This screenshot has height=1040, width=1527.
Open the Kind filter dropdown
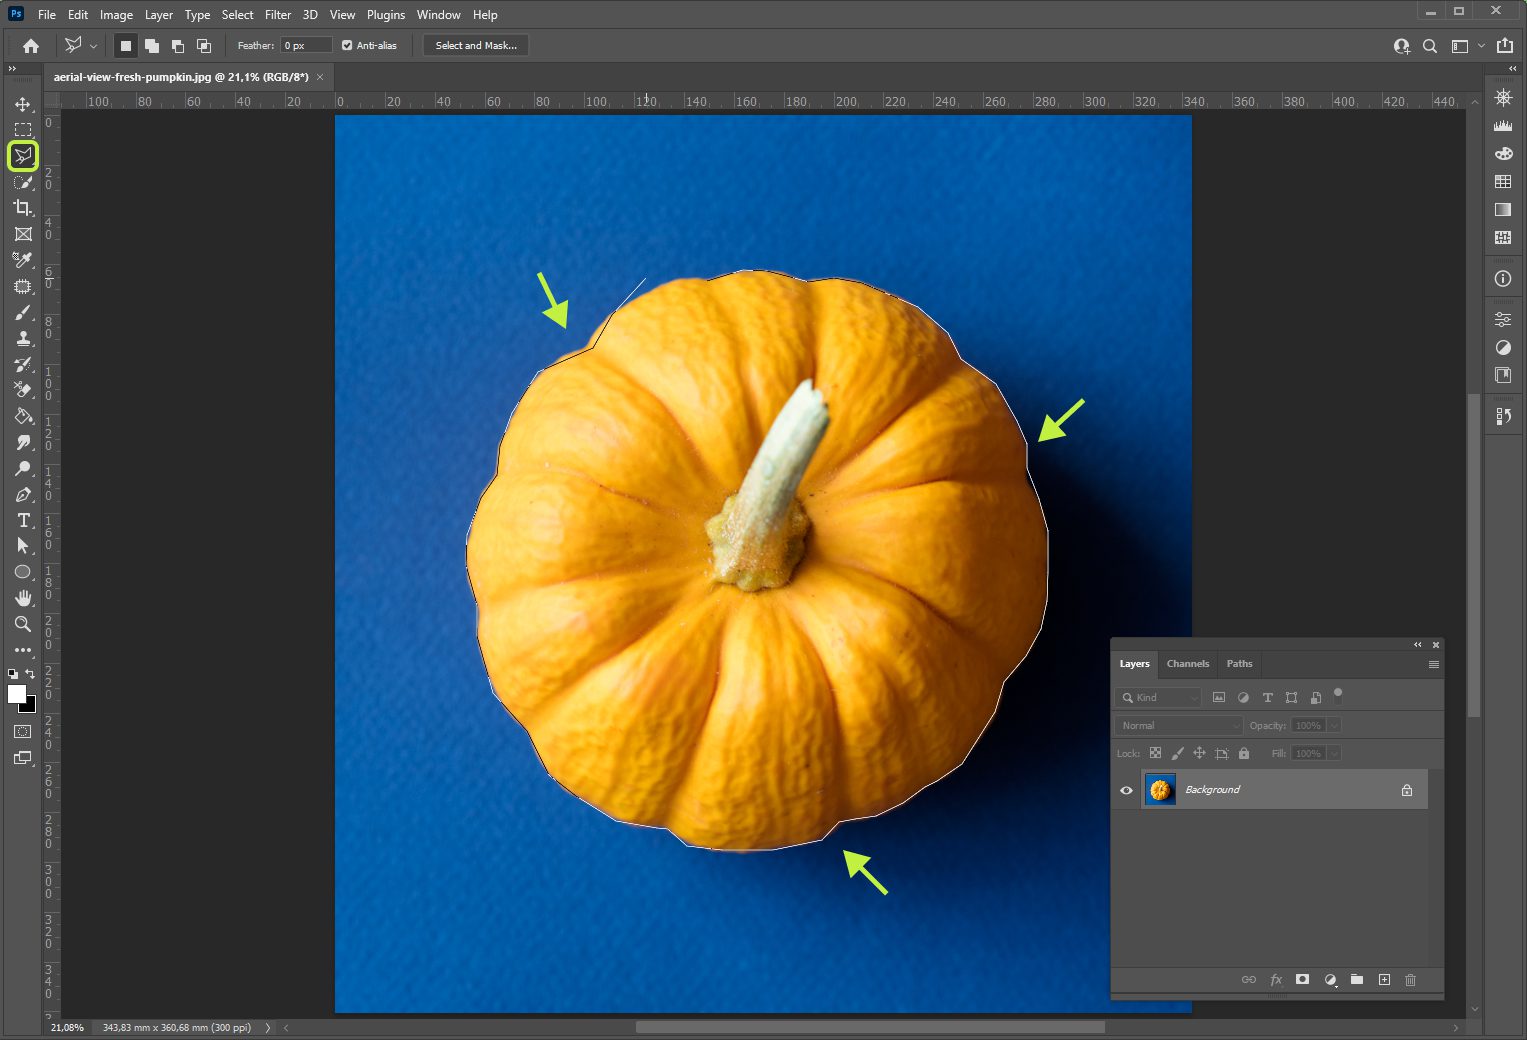click(x=1158, y=697)
